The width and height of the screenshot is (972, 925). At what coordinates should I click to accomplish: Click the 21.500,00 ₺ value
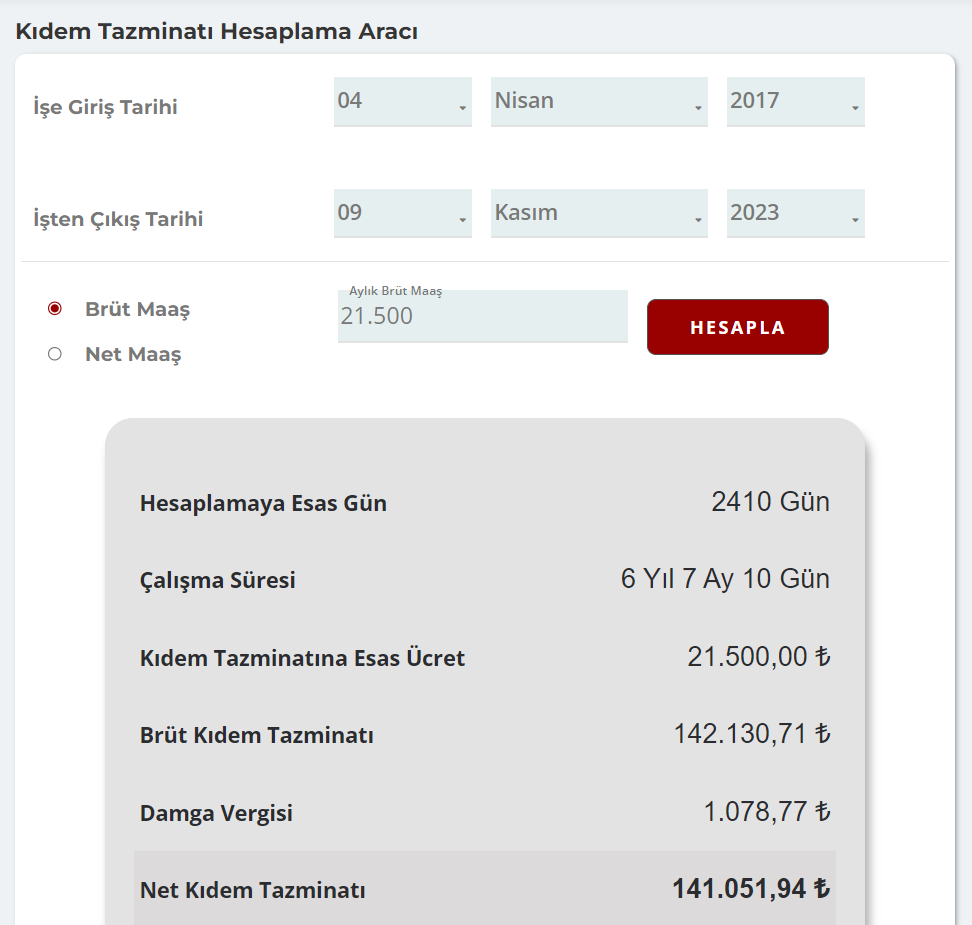[x=758, y=657]
